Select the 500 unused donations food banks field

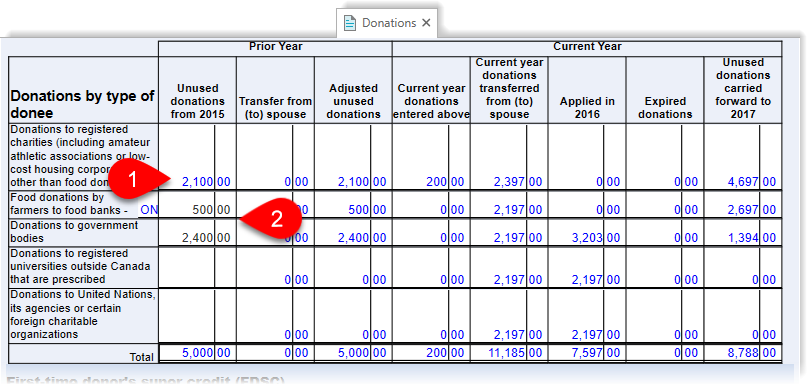[197, 210]
